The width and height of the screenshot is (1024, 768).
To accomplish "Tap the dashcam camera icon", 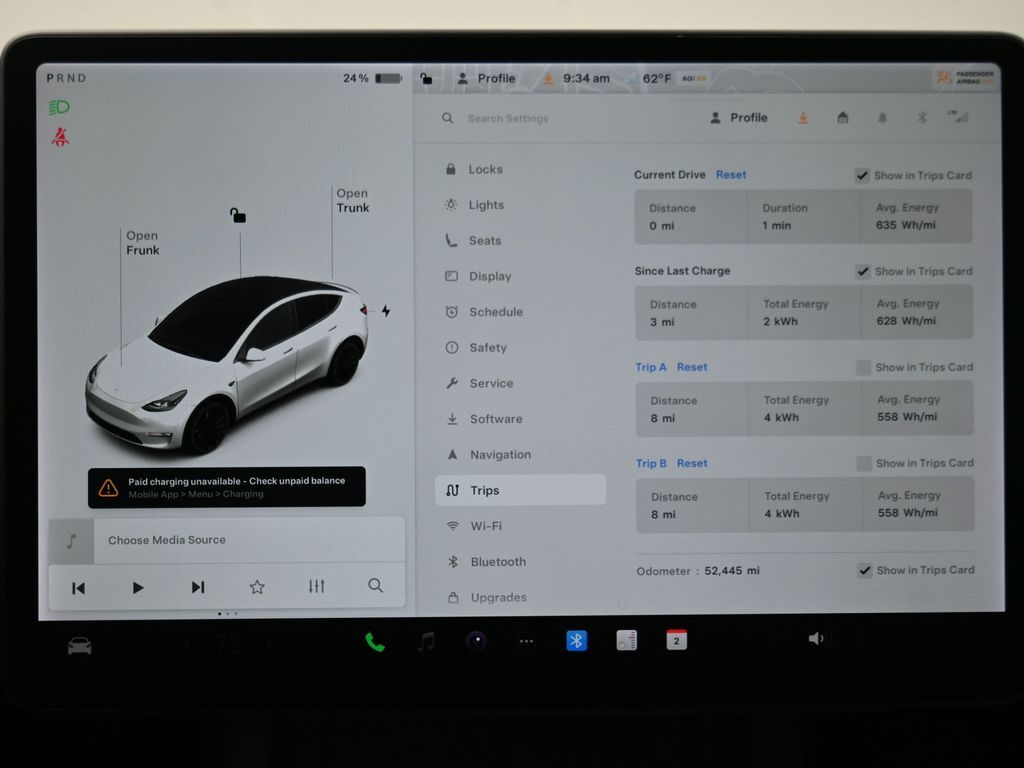I will [x=476, y=642].
